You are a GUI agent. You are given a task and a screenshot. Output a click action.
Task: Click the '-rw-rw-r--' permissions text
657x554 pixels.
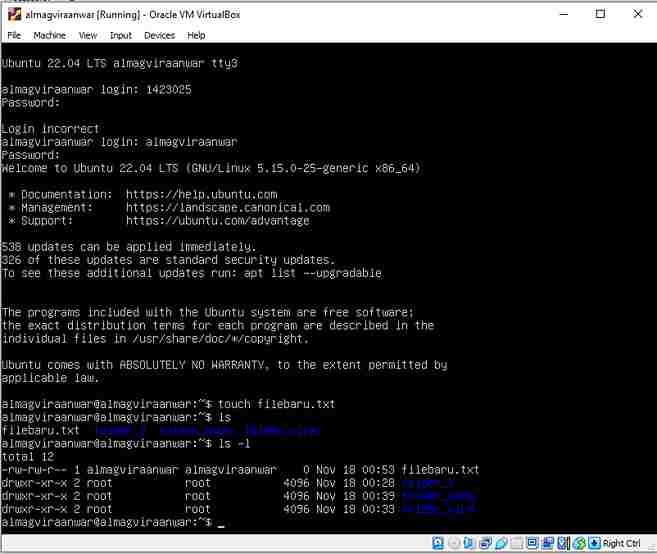(x=34, y=470)
